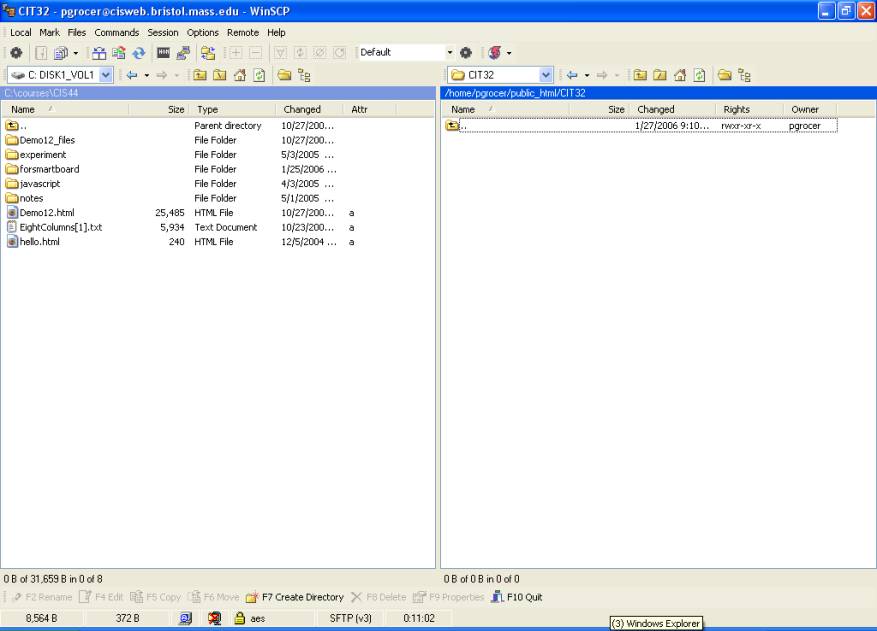Open Preferences with the first toolbar gear icon

coord(16,53)
